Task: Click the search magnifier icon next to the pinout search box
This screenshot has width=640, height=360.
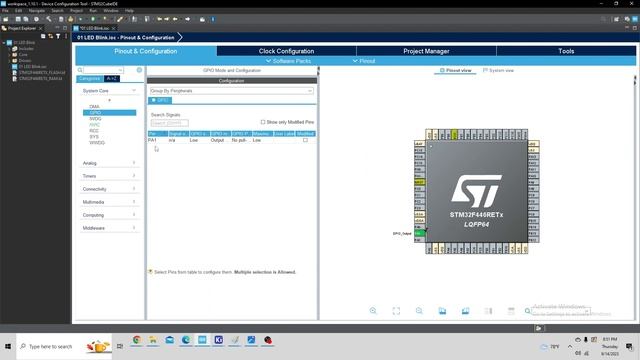Action: [x=527, y=311]
